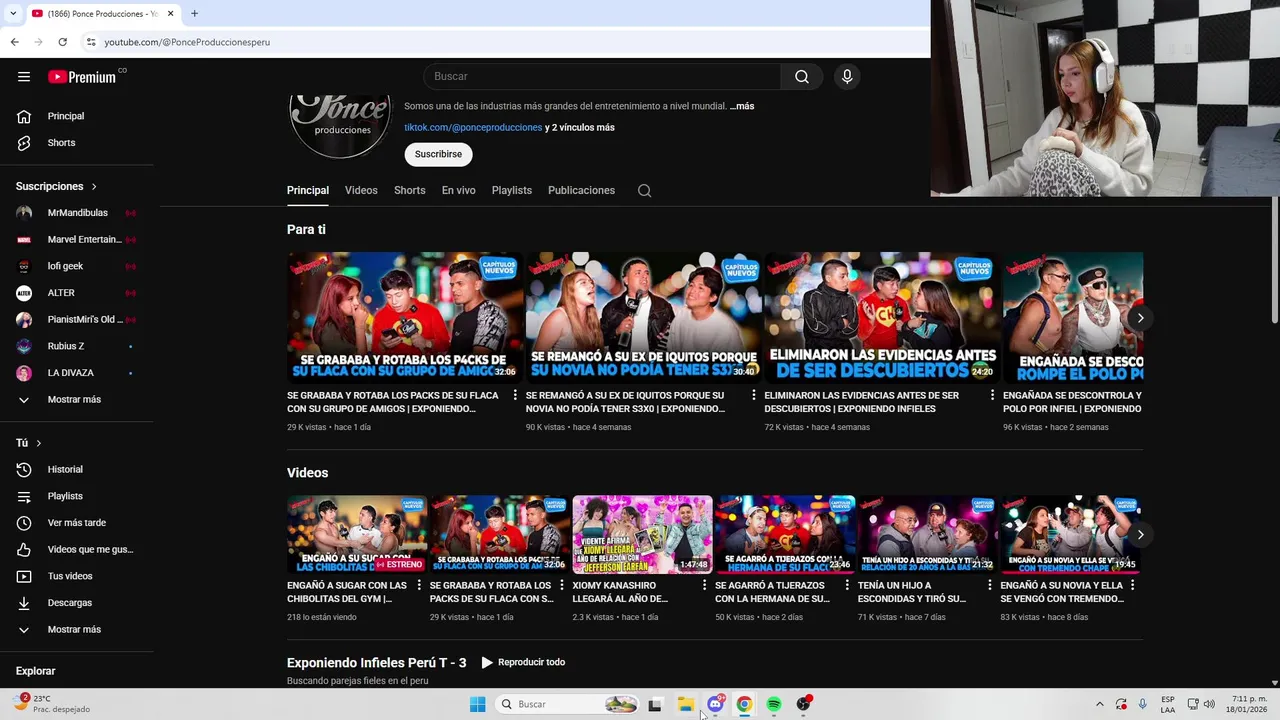Open Ver más tarde list
Screen dimensions: 1280x720
(x=77, y=523)
